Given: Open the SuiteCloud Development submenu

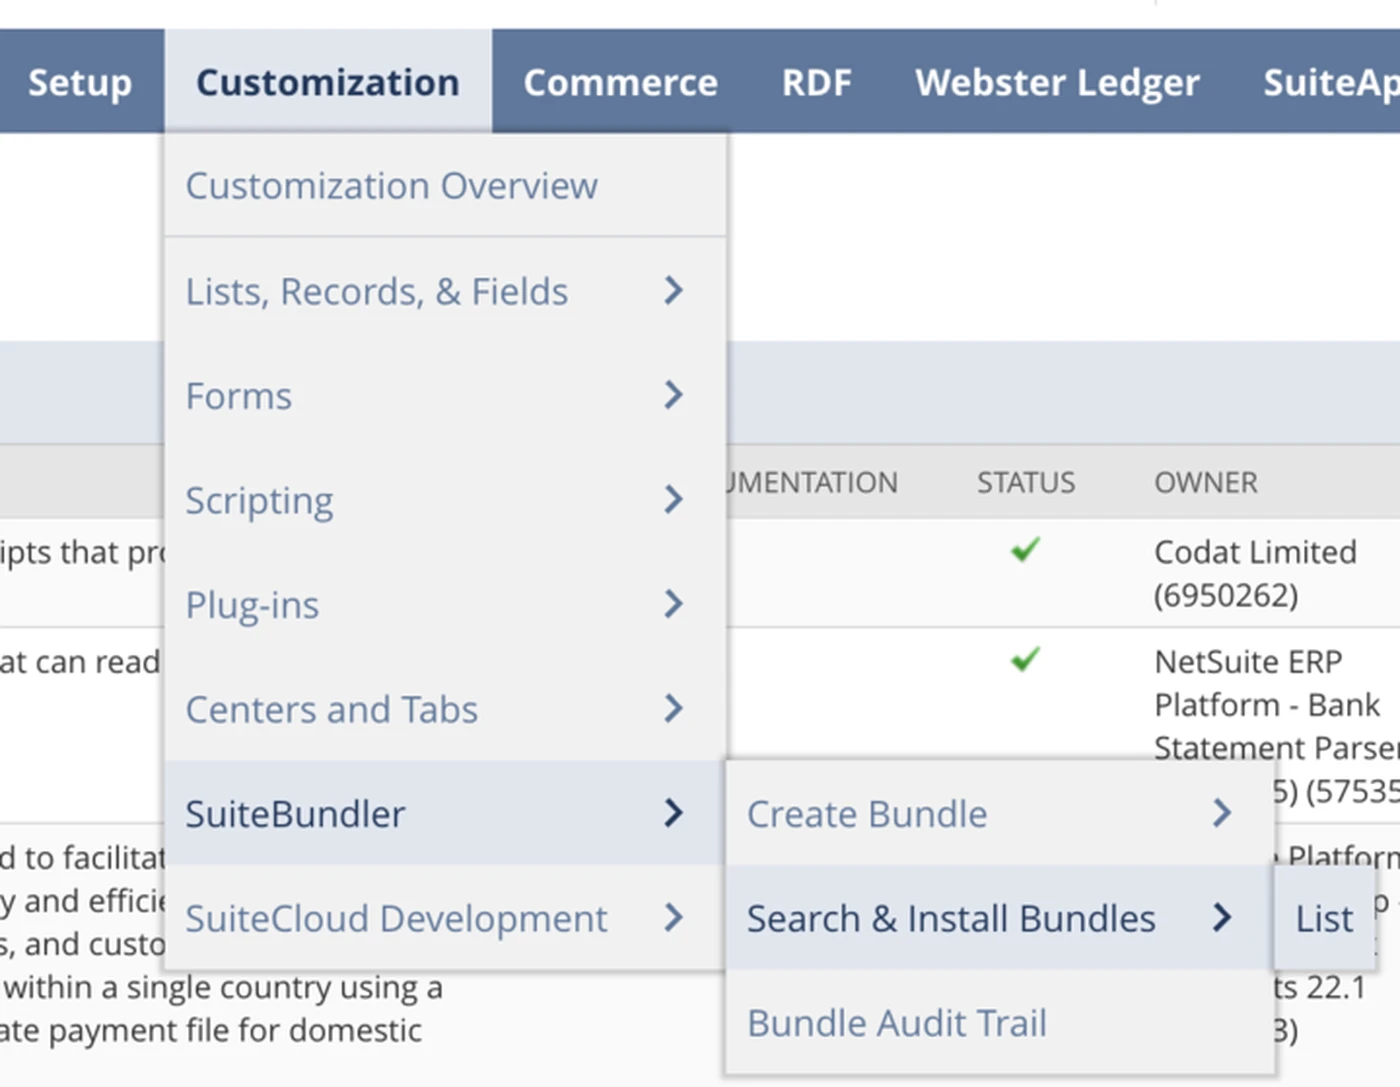Looking at the screenshot, I should pos(445,918).
